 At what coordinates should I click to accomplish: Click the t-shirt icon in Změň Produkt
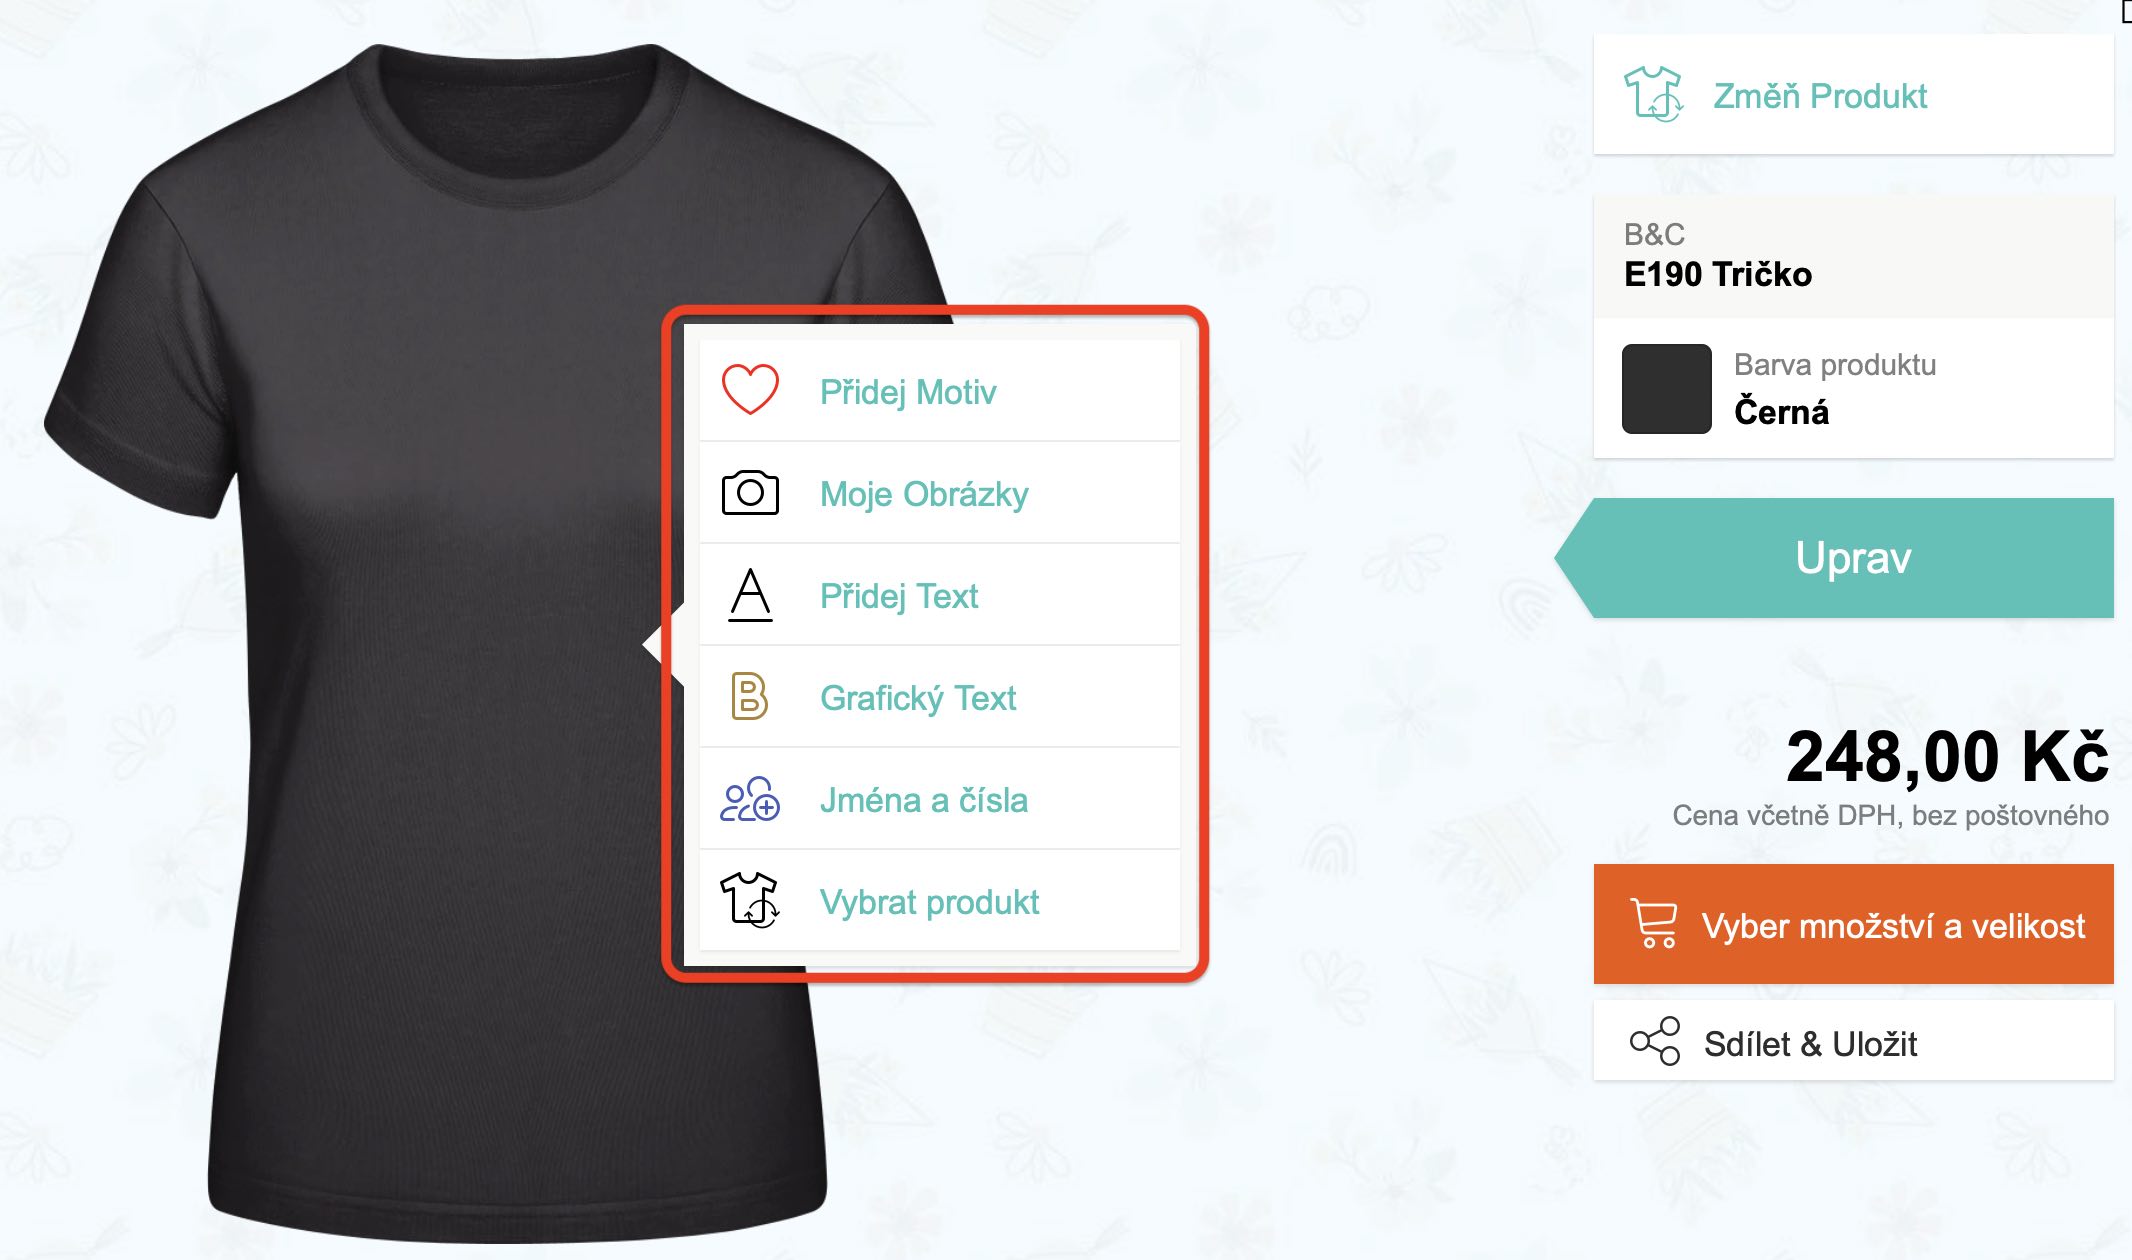tap(1653, 94)
